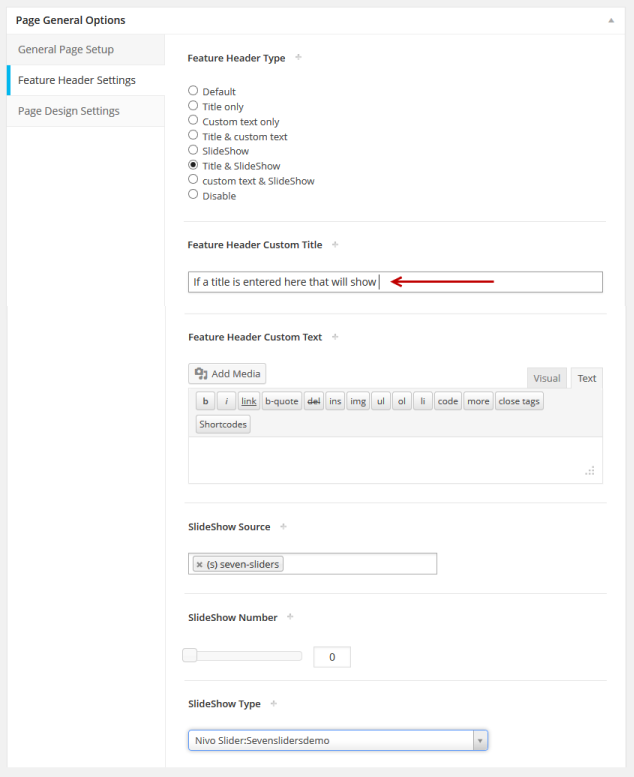Select the Disable radio option

(193, 195)
